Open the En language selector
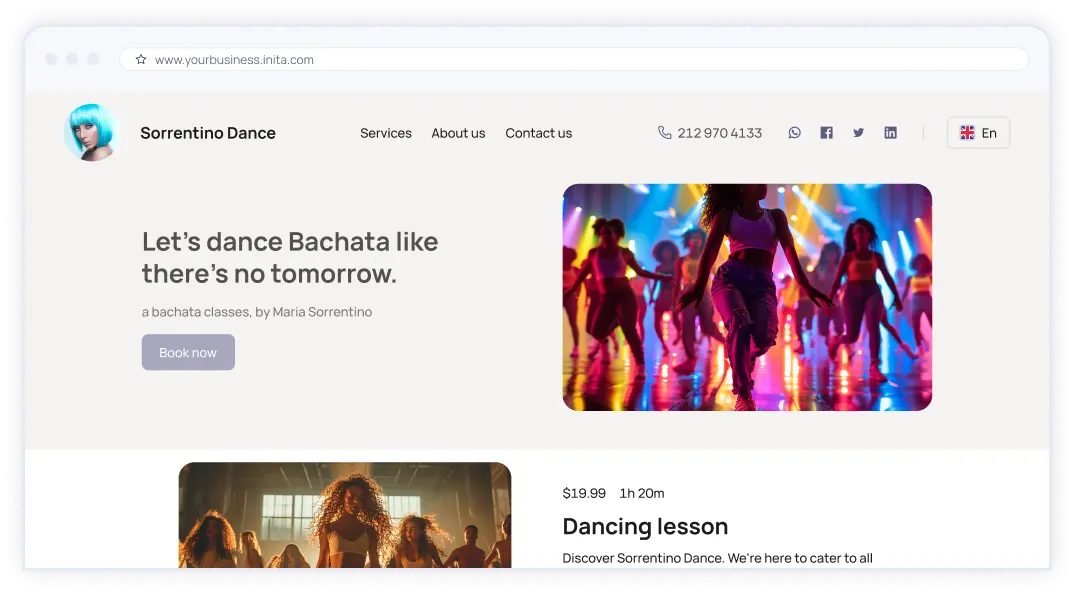The image size is (1076, 593). click(x=978, y=132)
